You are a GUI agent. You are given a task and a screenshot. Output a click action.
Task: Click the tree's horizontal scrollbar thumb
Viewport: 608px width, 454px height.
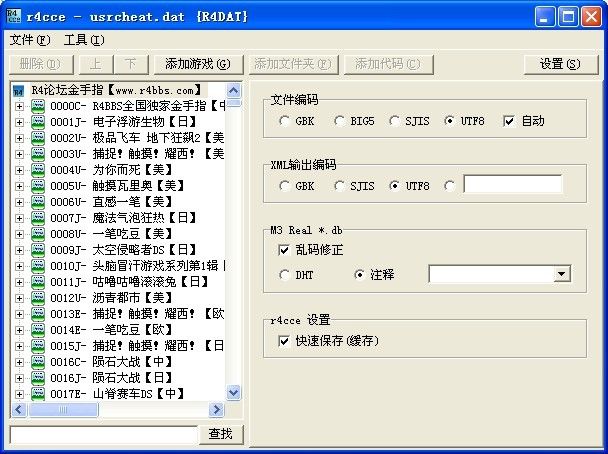(63, 409)
